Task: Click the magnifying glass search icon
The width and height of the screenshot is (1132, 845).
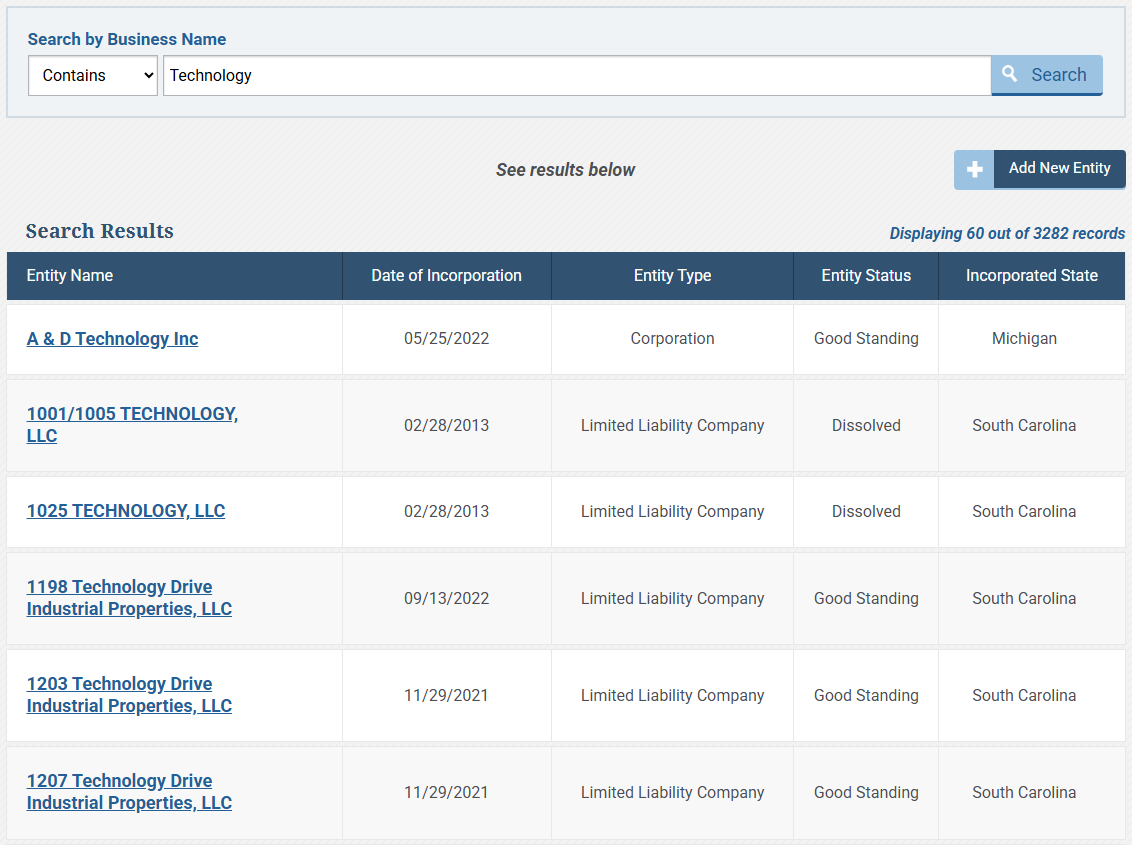Action: coord(1010,74)
